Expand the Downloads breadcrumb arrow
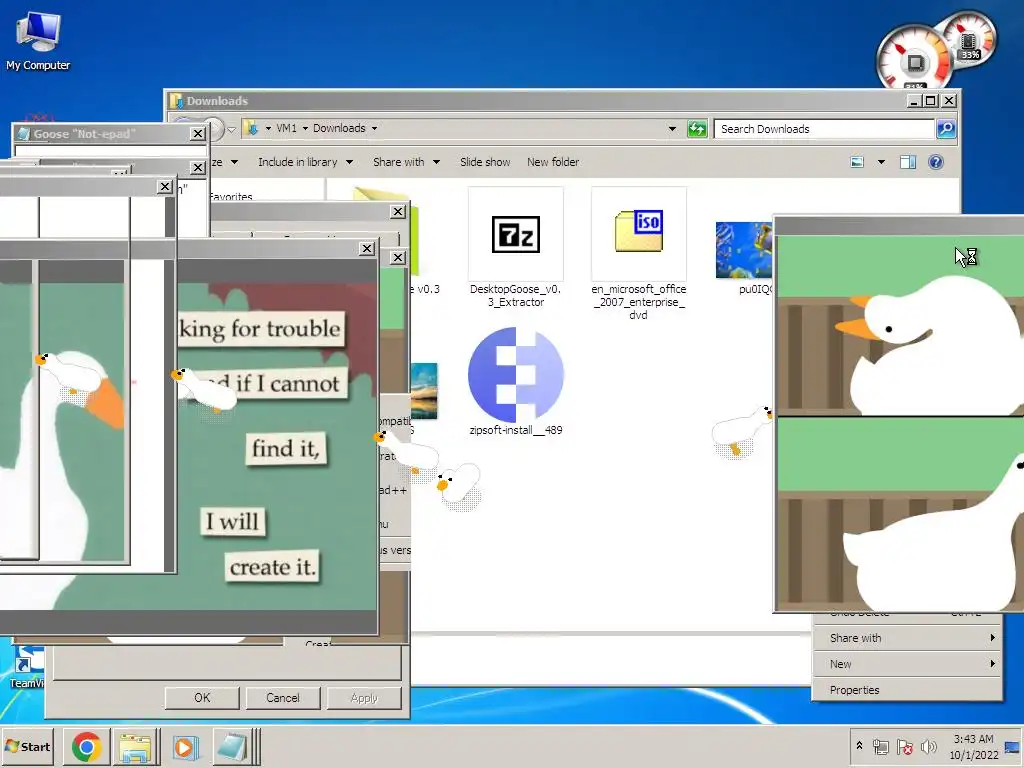Viewport: 1024px width, 768px height. [374, 129]
